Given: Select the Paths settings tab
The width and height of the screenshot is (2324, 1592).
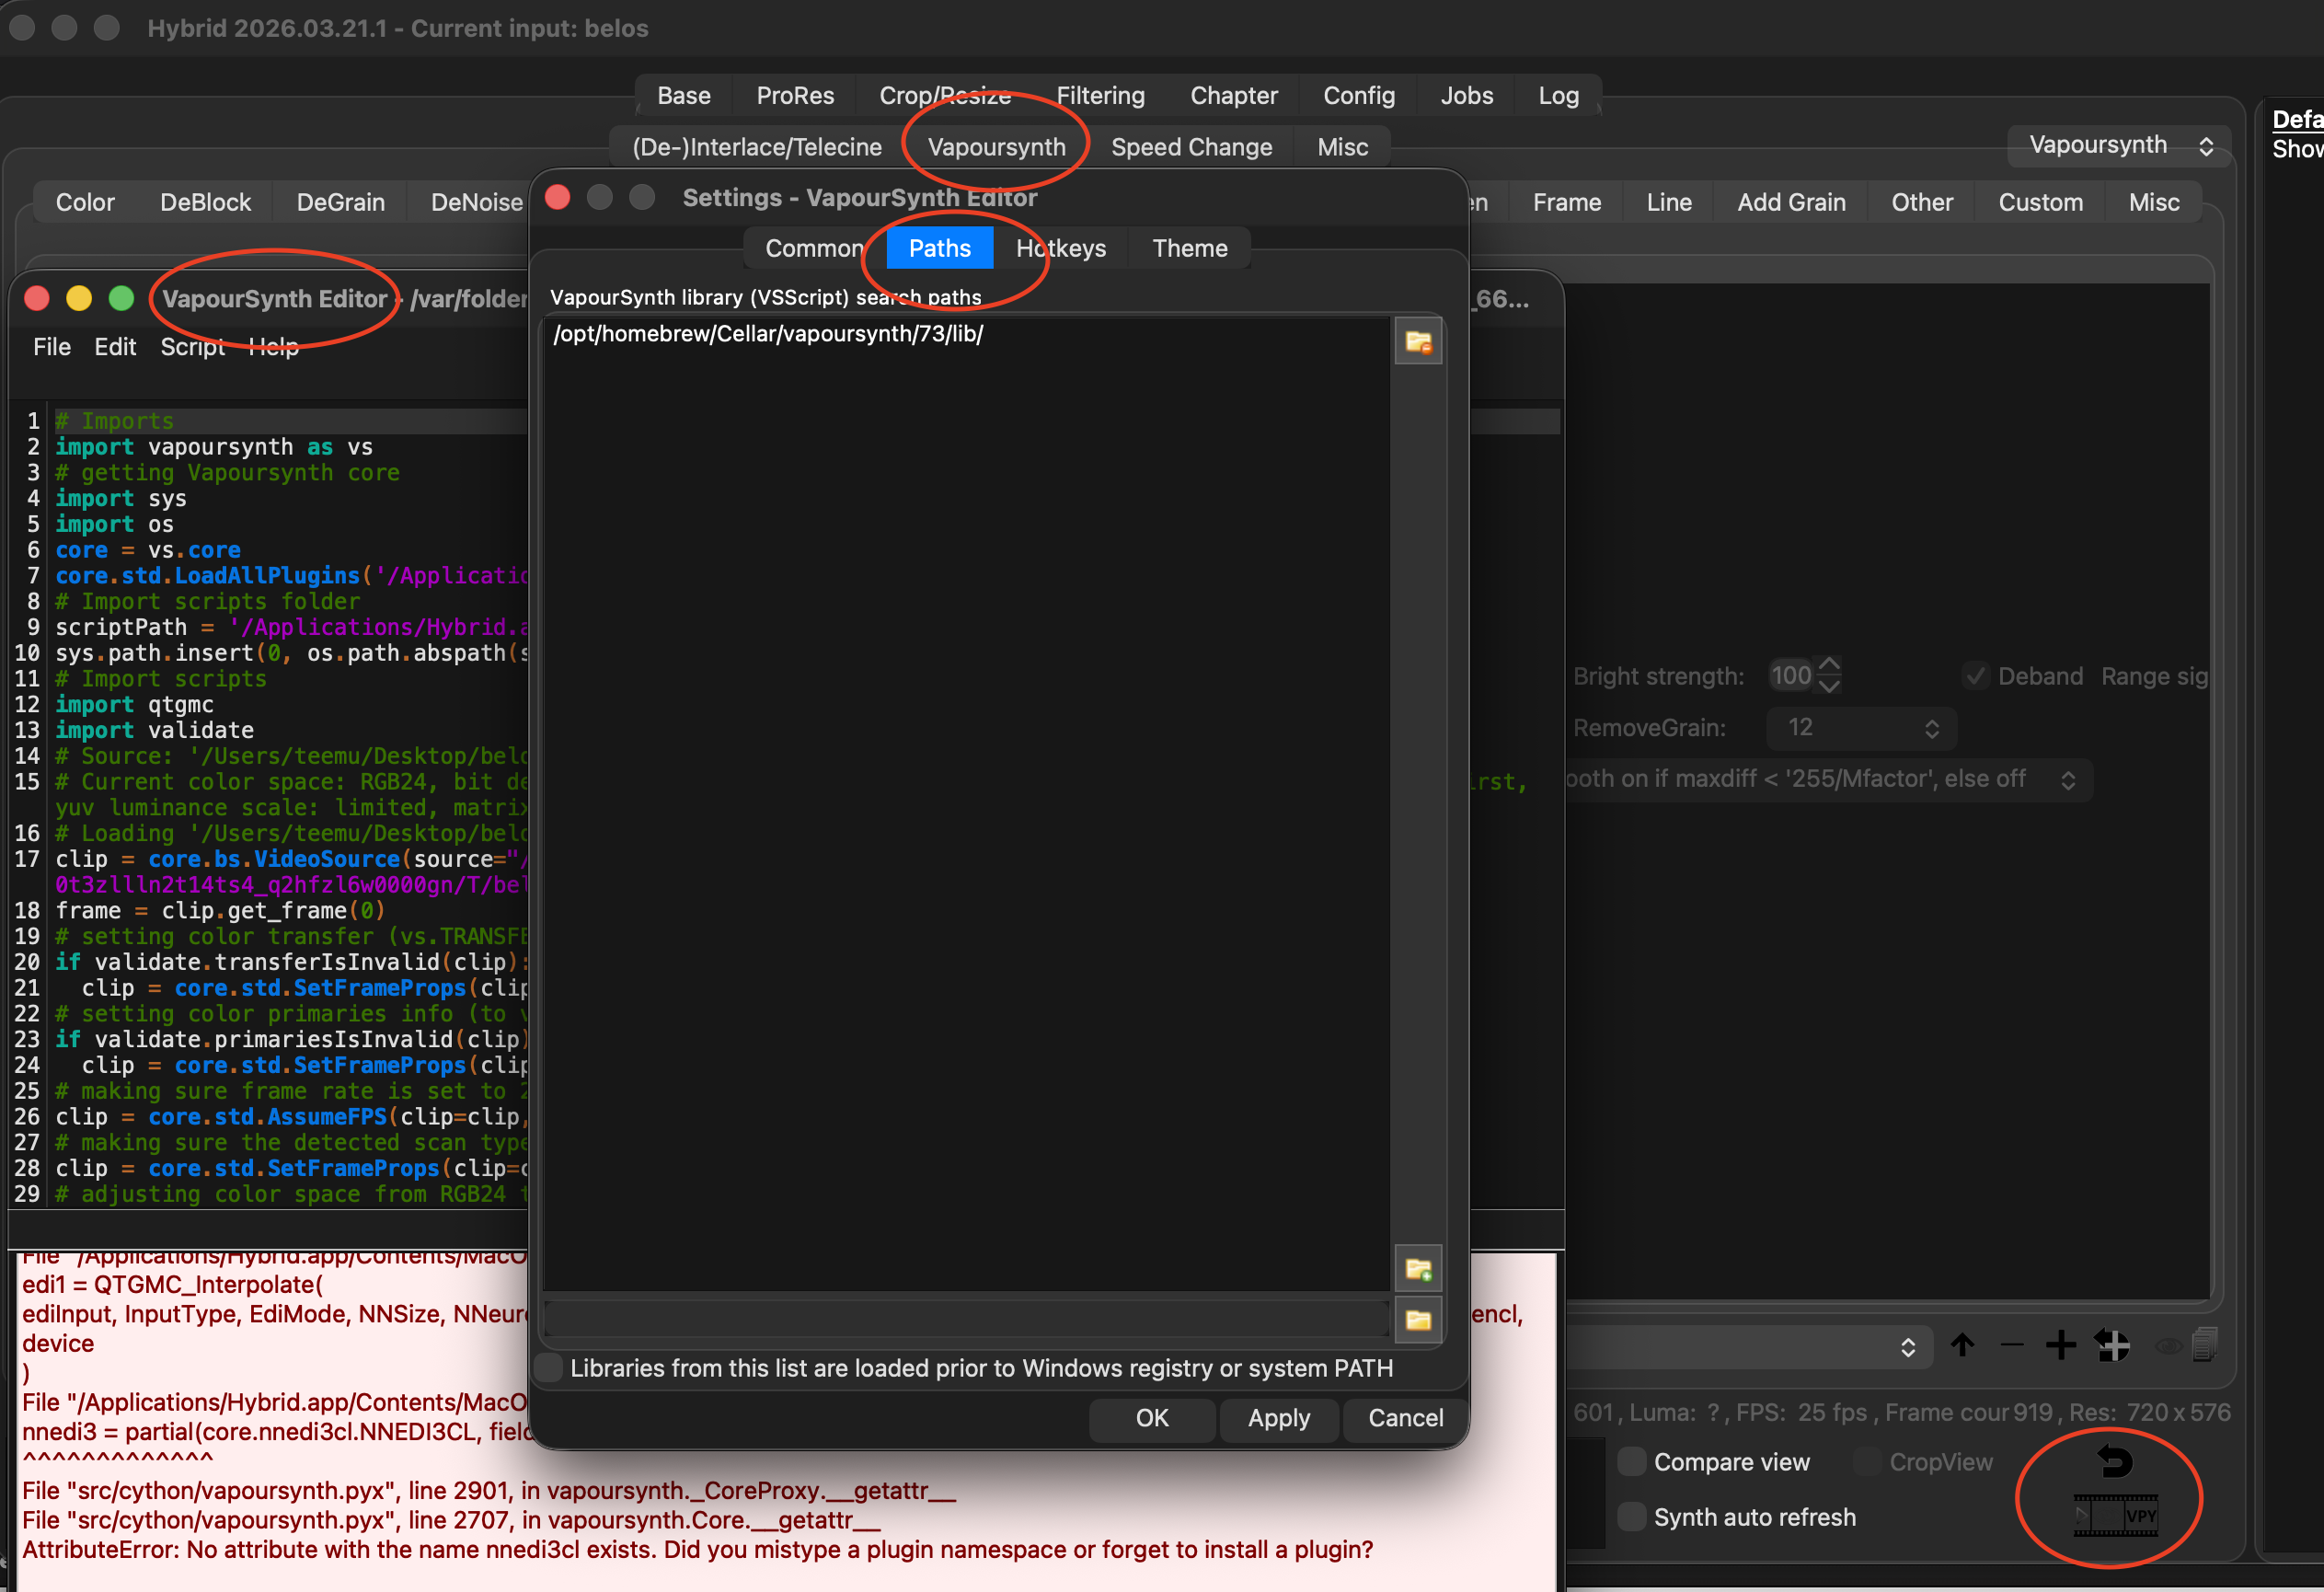Looking at the screenshot, I should [939, 248].
